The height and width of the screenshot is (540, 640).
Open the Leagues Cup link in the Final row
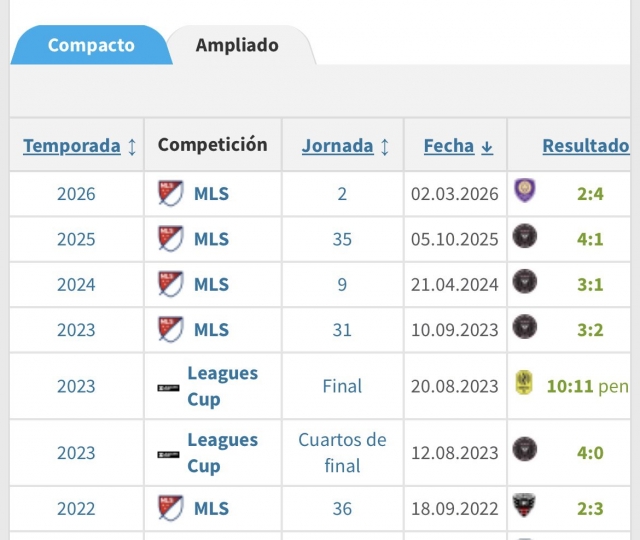222,386
